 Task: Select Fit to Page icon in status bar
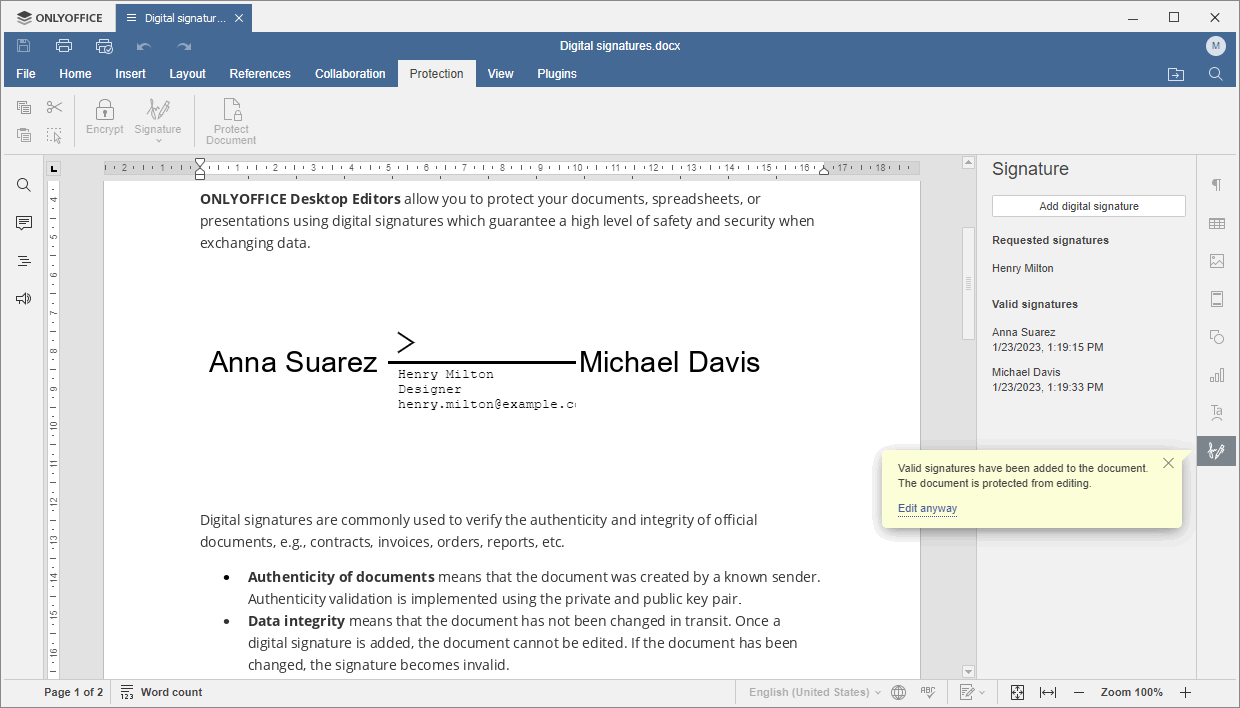coord(1017,692)
